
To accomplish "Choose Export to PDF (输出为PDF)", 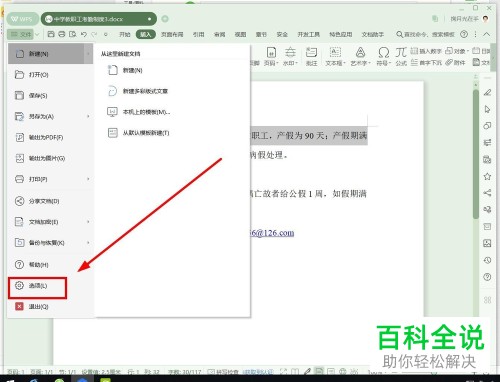I will [x=39, y=137].
